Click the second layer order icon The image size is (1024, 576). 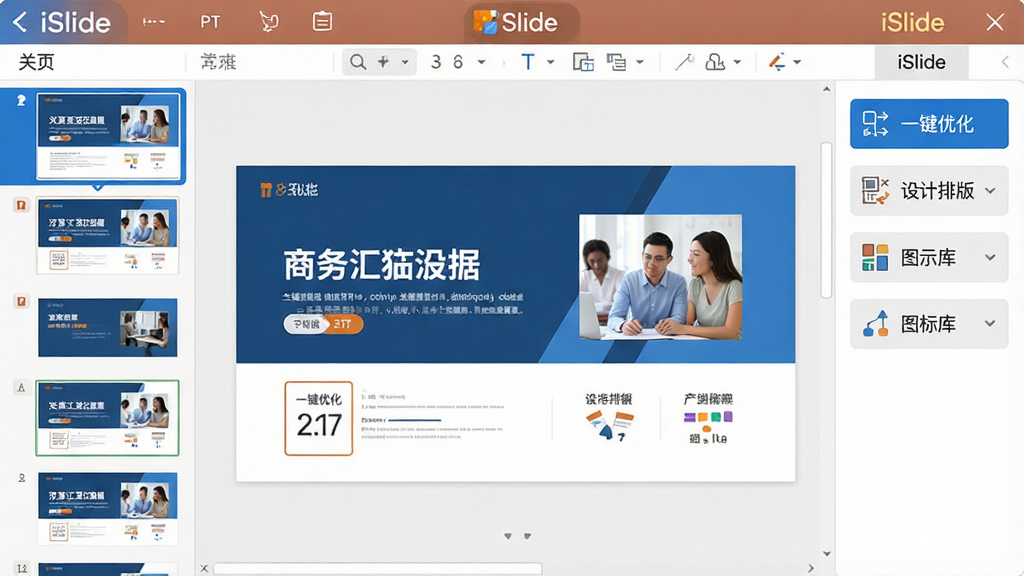[x=616, y=62]
